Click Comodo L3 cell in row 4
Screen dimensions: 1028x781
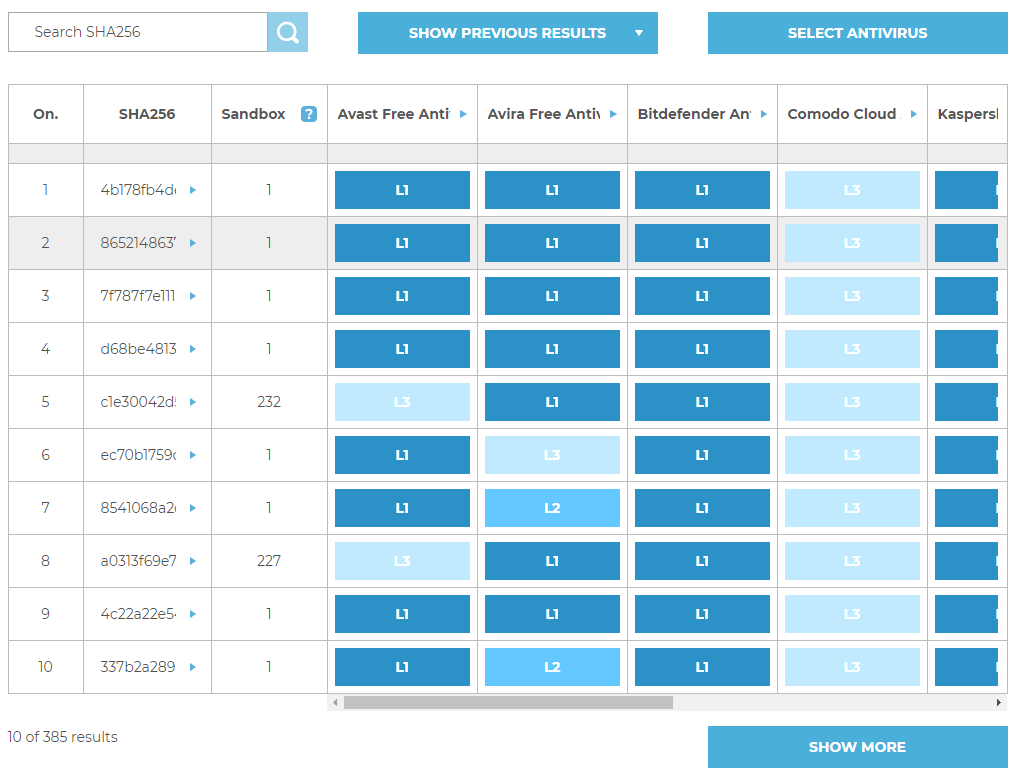click(852, 350)
